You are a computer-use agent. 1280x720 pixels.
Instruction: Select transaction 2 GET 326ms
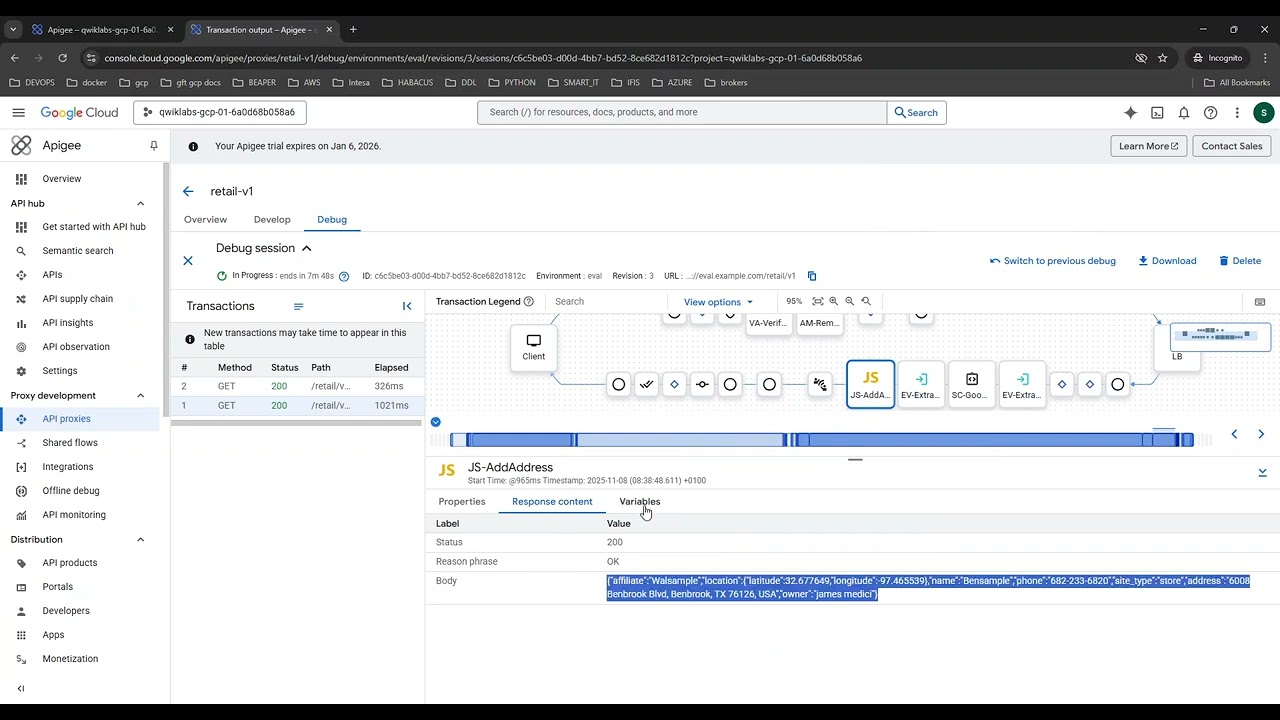click(297, 386)
